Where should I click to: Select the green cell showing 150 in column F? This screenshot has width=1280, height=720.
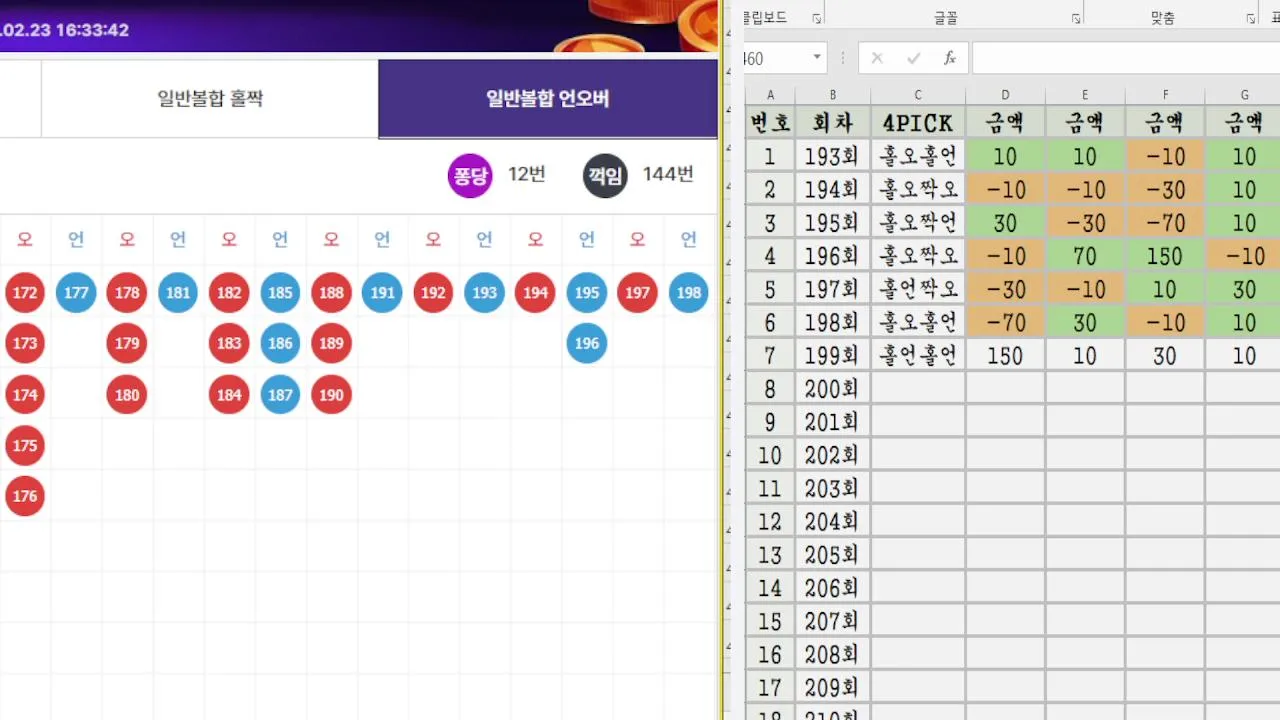point(1165,256)
